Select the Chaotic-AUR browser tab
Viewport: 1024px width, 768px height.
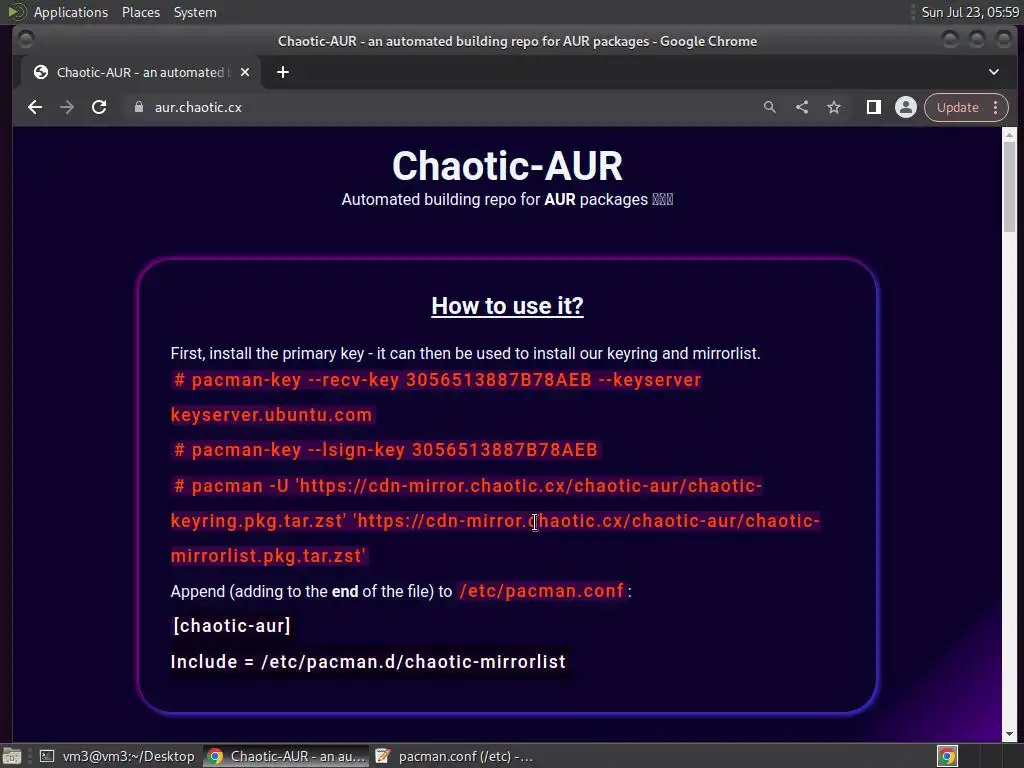coord(140,72)
